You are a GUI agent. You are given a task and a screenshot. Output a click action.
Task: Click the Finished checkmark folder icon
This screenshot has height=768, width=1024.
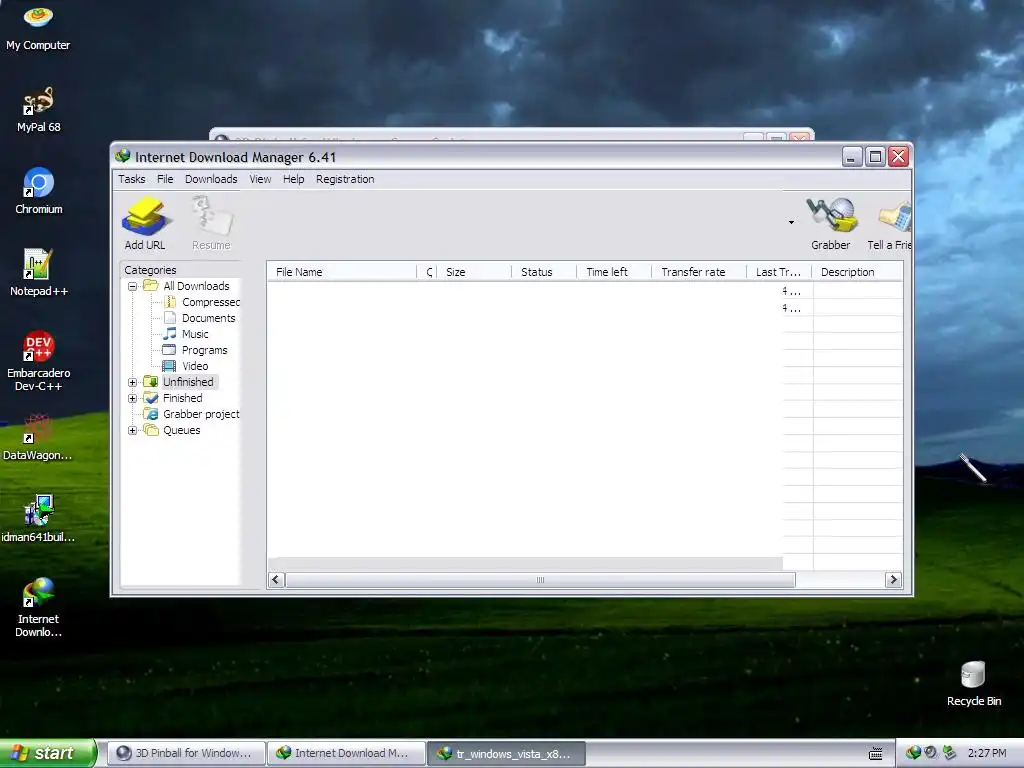pos(151,398)
